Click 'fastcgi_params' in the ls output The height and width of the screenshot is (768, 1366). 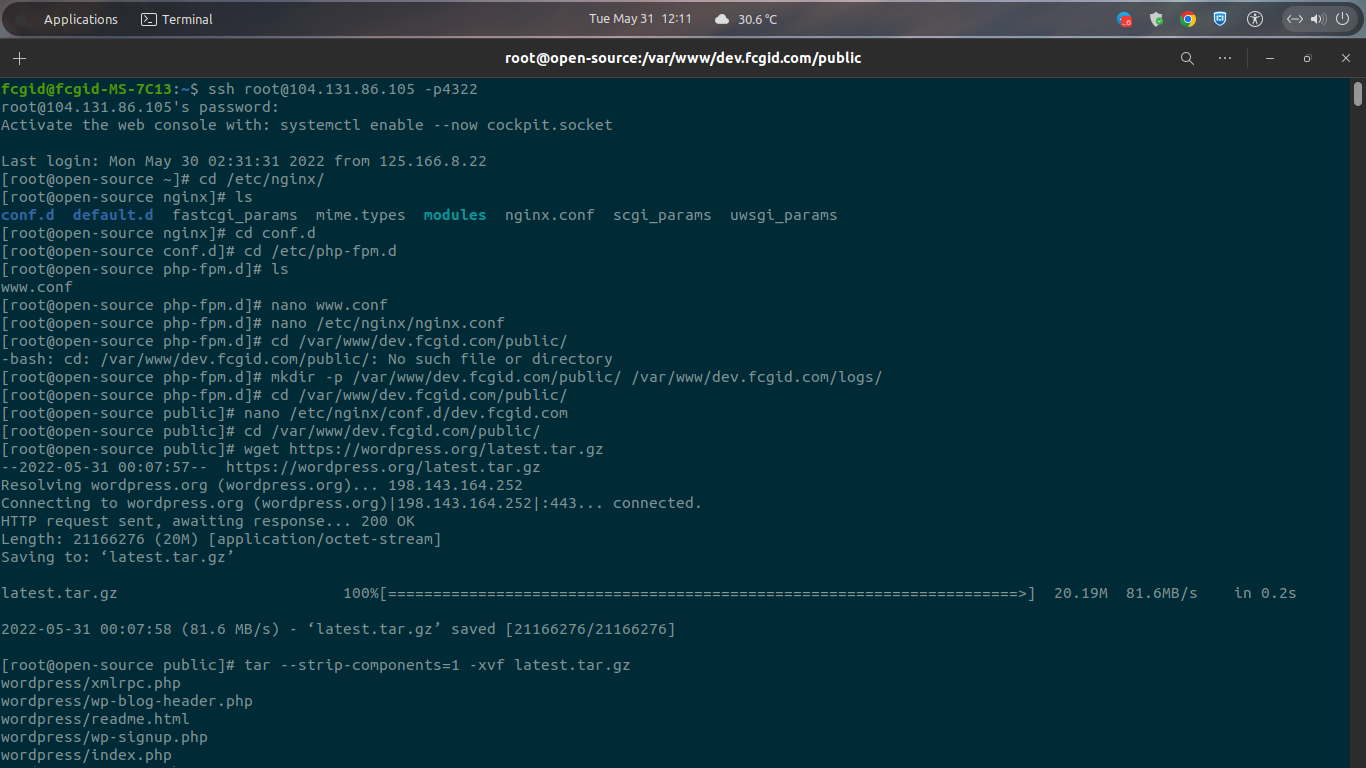pyautogui.click(x=235, y=215)
